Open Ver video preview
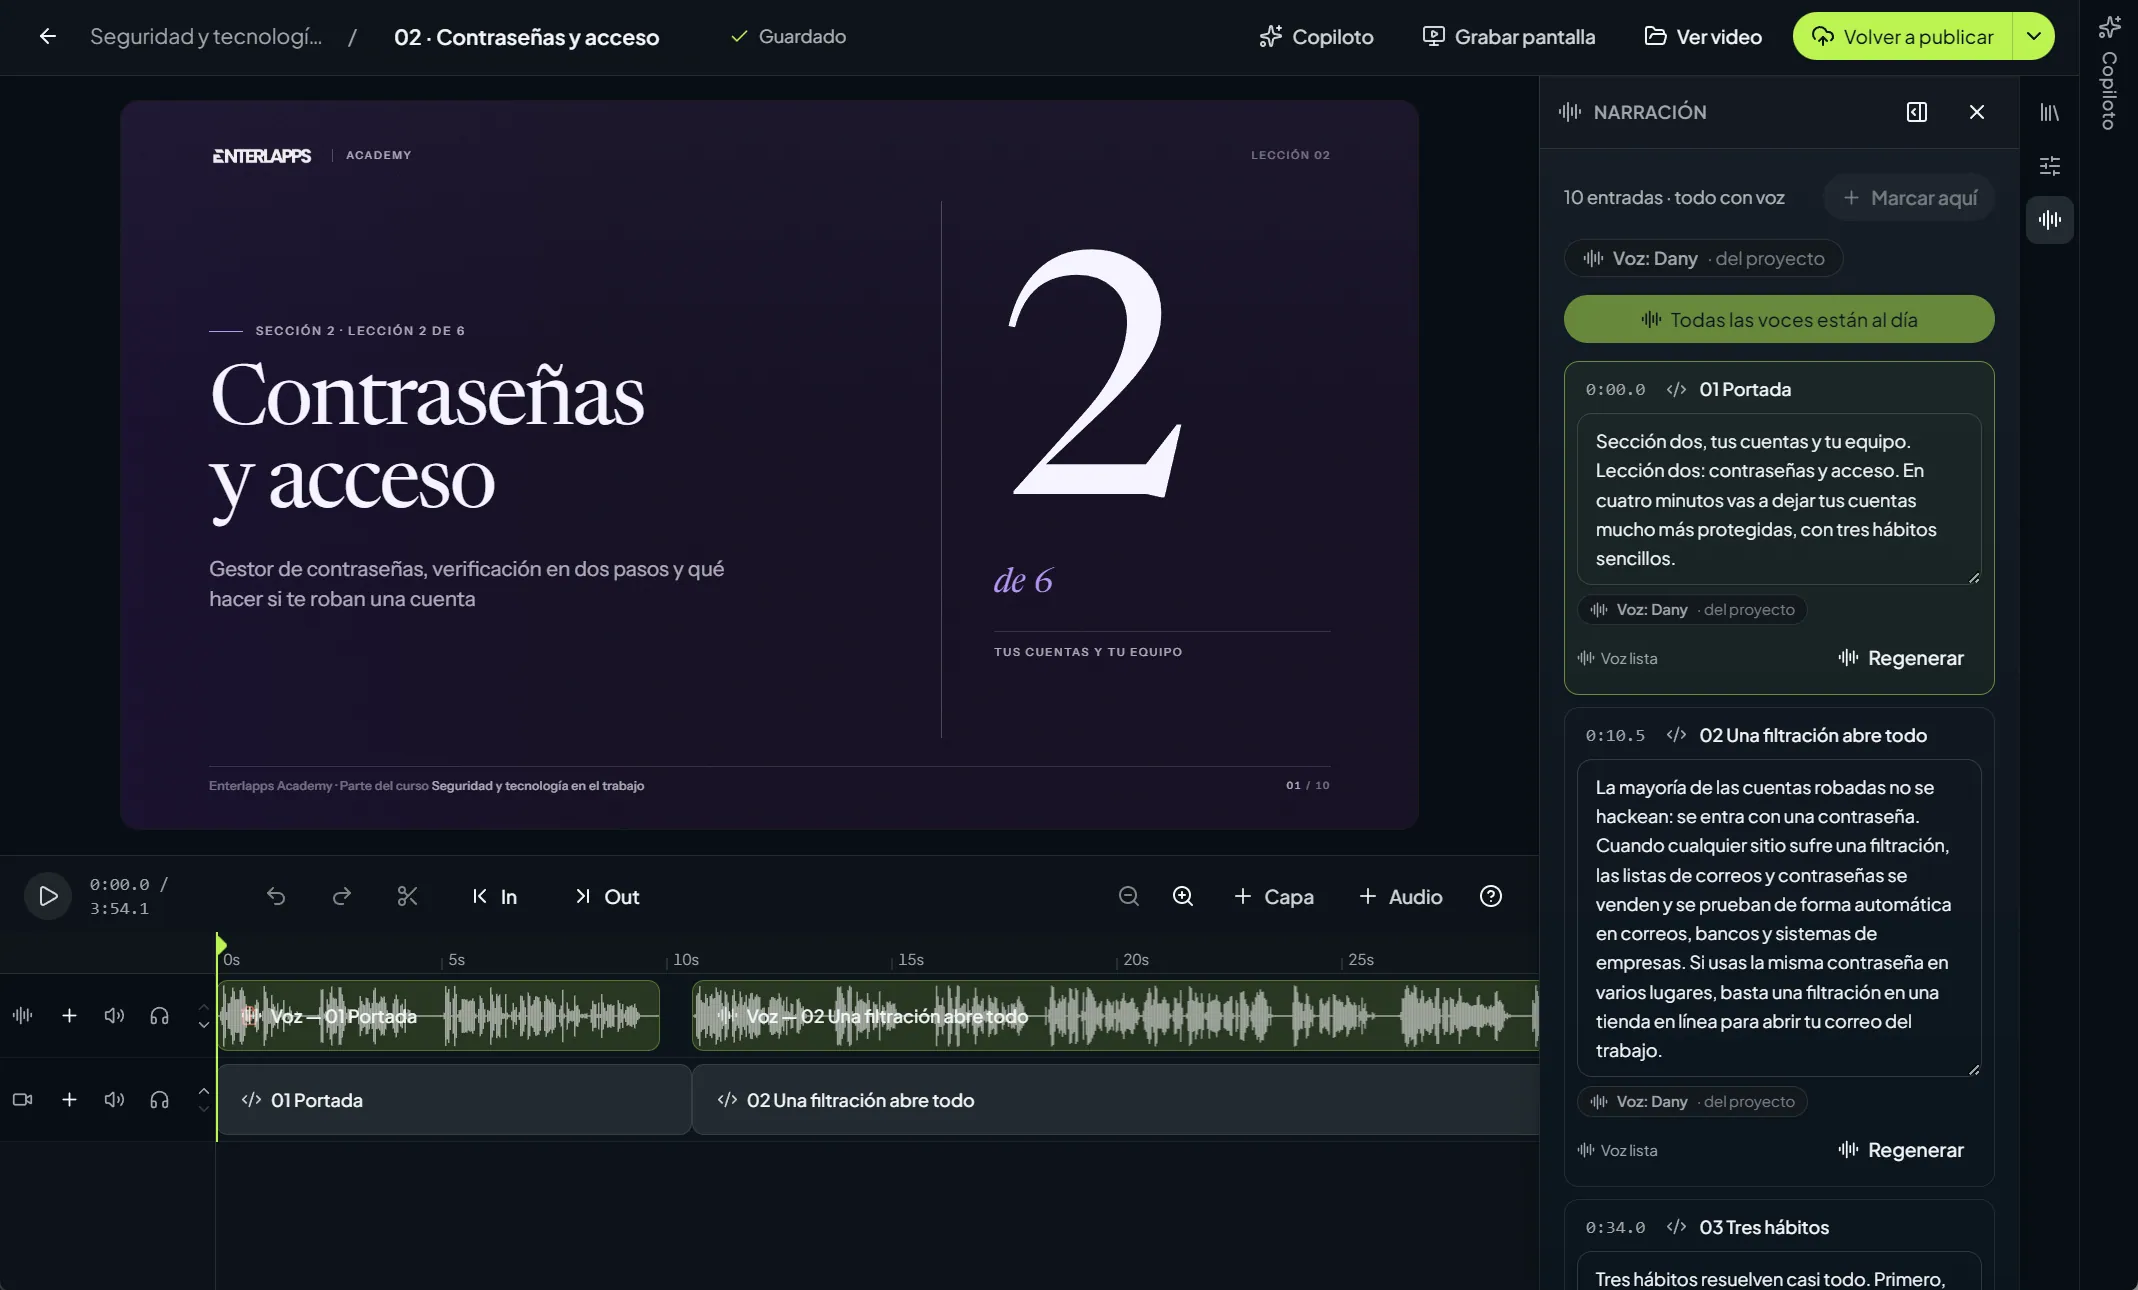 click(x=1703, y=37)
